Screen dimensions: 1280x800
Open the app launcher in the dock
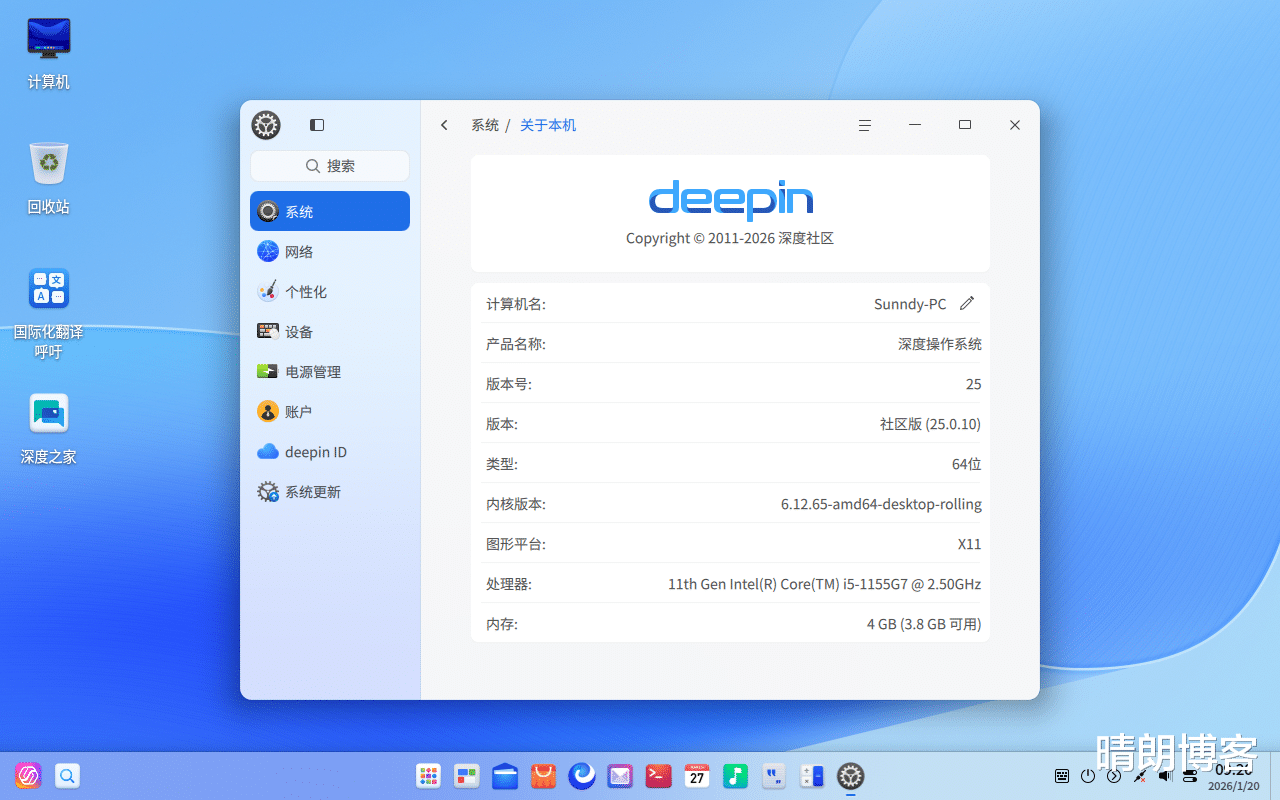pos(428,776)
